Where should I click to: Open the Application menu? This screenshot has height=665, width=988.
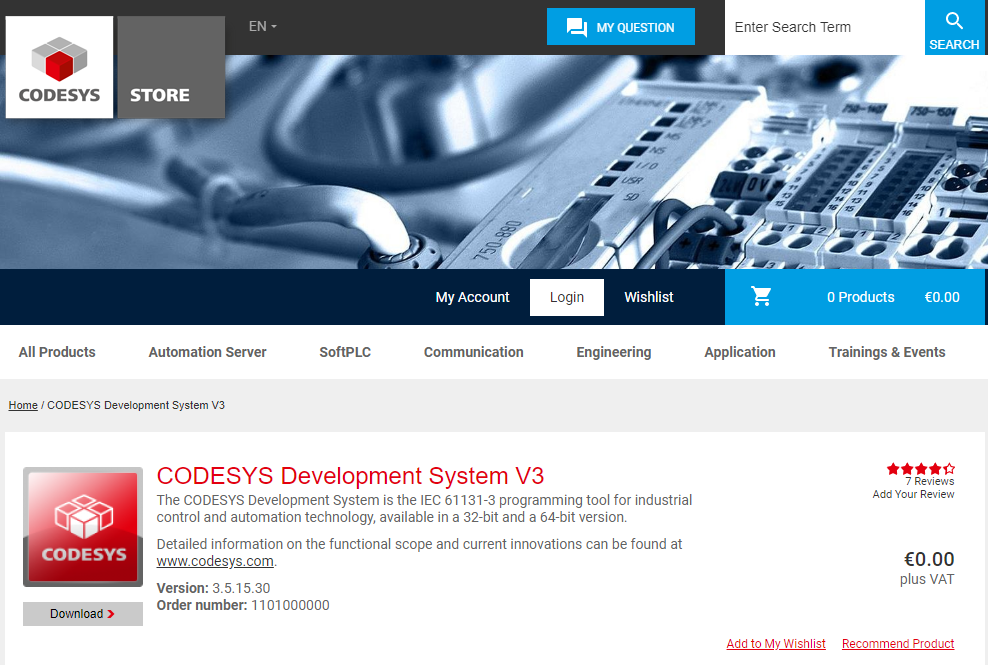point(740,352)
